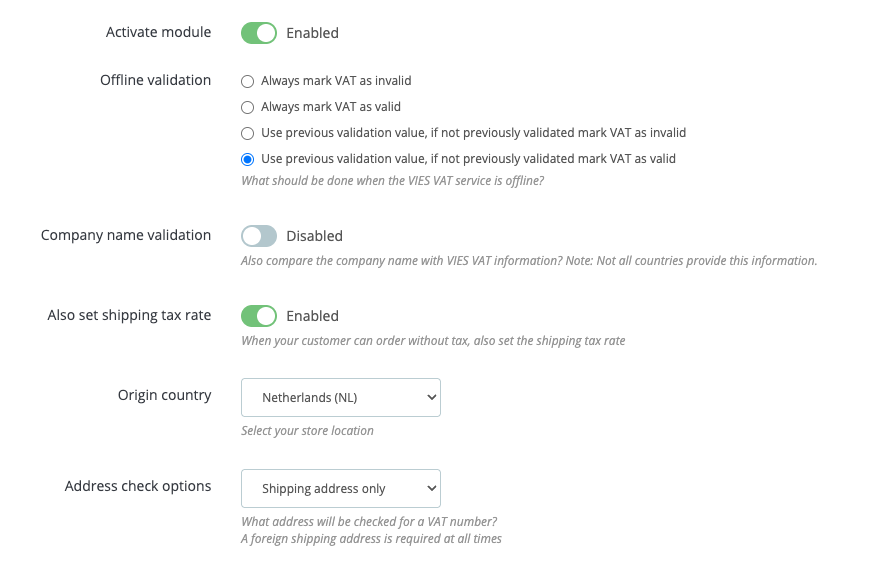Enable the Company name validation switch
Image resolution: width=887 pixels, height=567 pixels.
pyautogui.click(x=259, y=236)
